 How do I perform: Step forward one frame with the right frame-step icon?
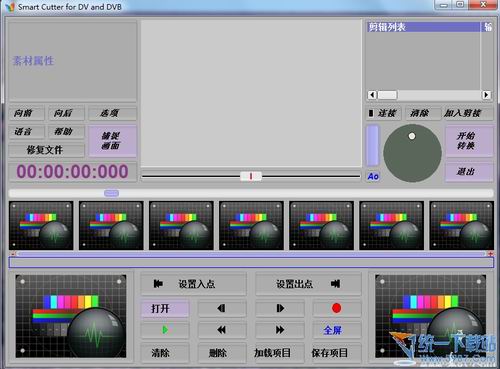pos(280,308)
